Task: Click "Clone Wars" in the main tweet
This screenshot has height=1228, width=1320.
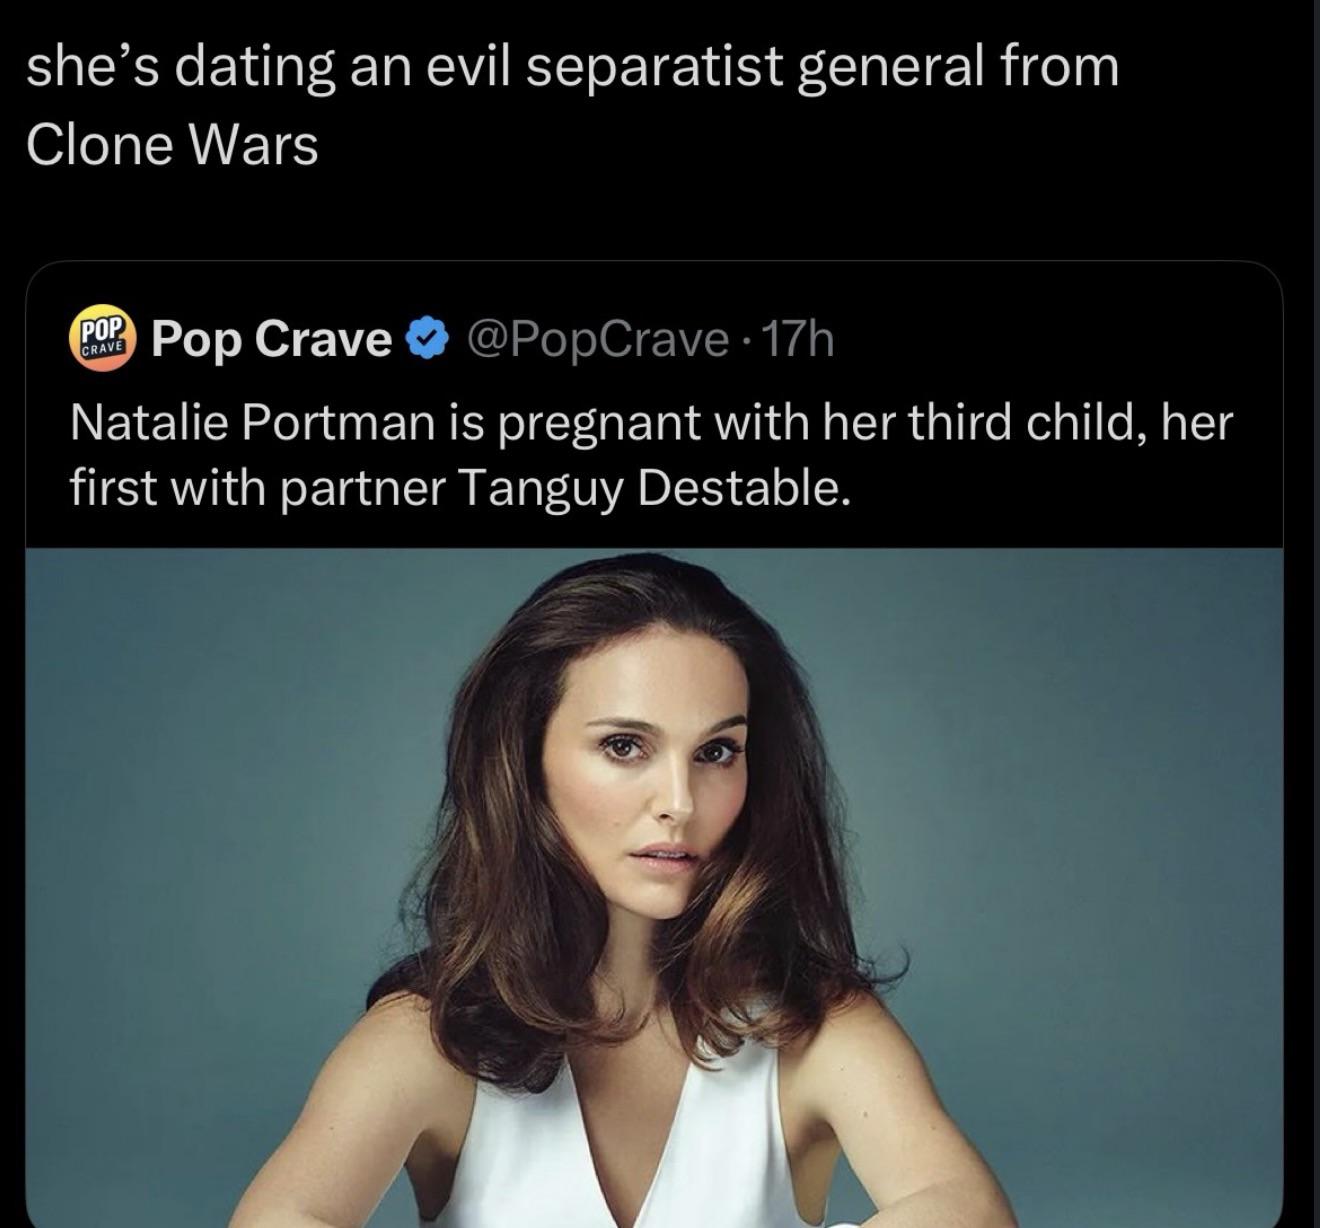Action: coord(172,145)
